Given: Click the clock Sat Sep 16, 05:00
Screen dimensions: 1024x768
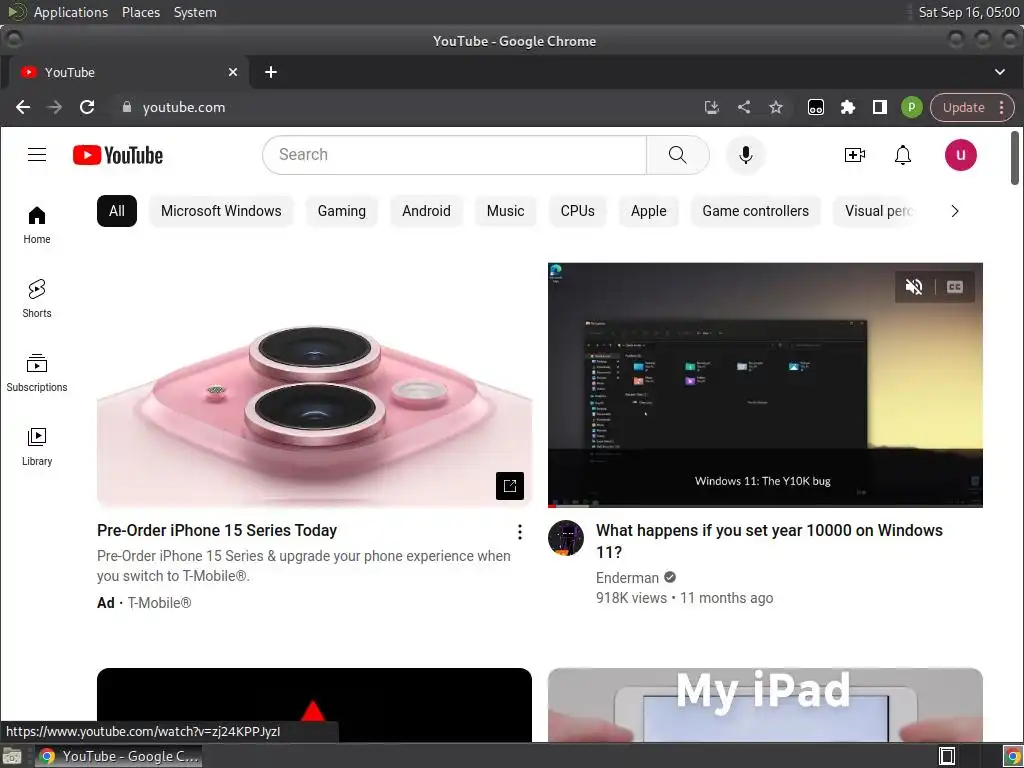Looking at the screenshot, I should tap(968, 12).
